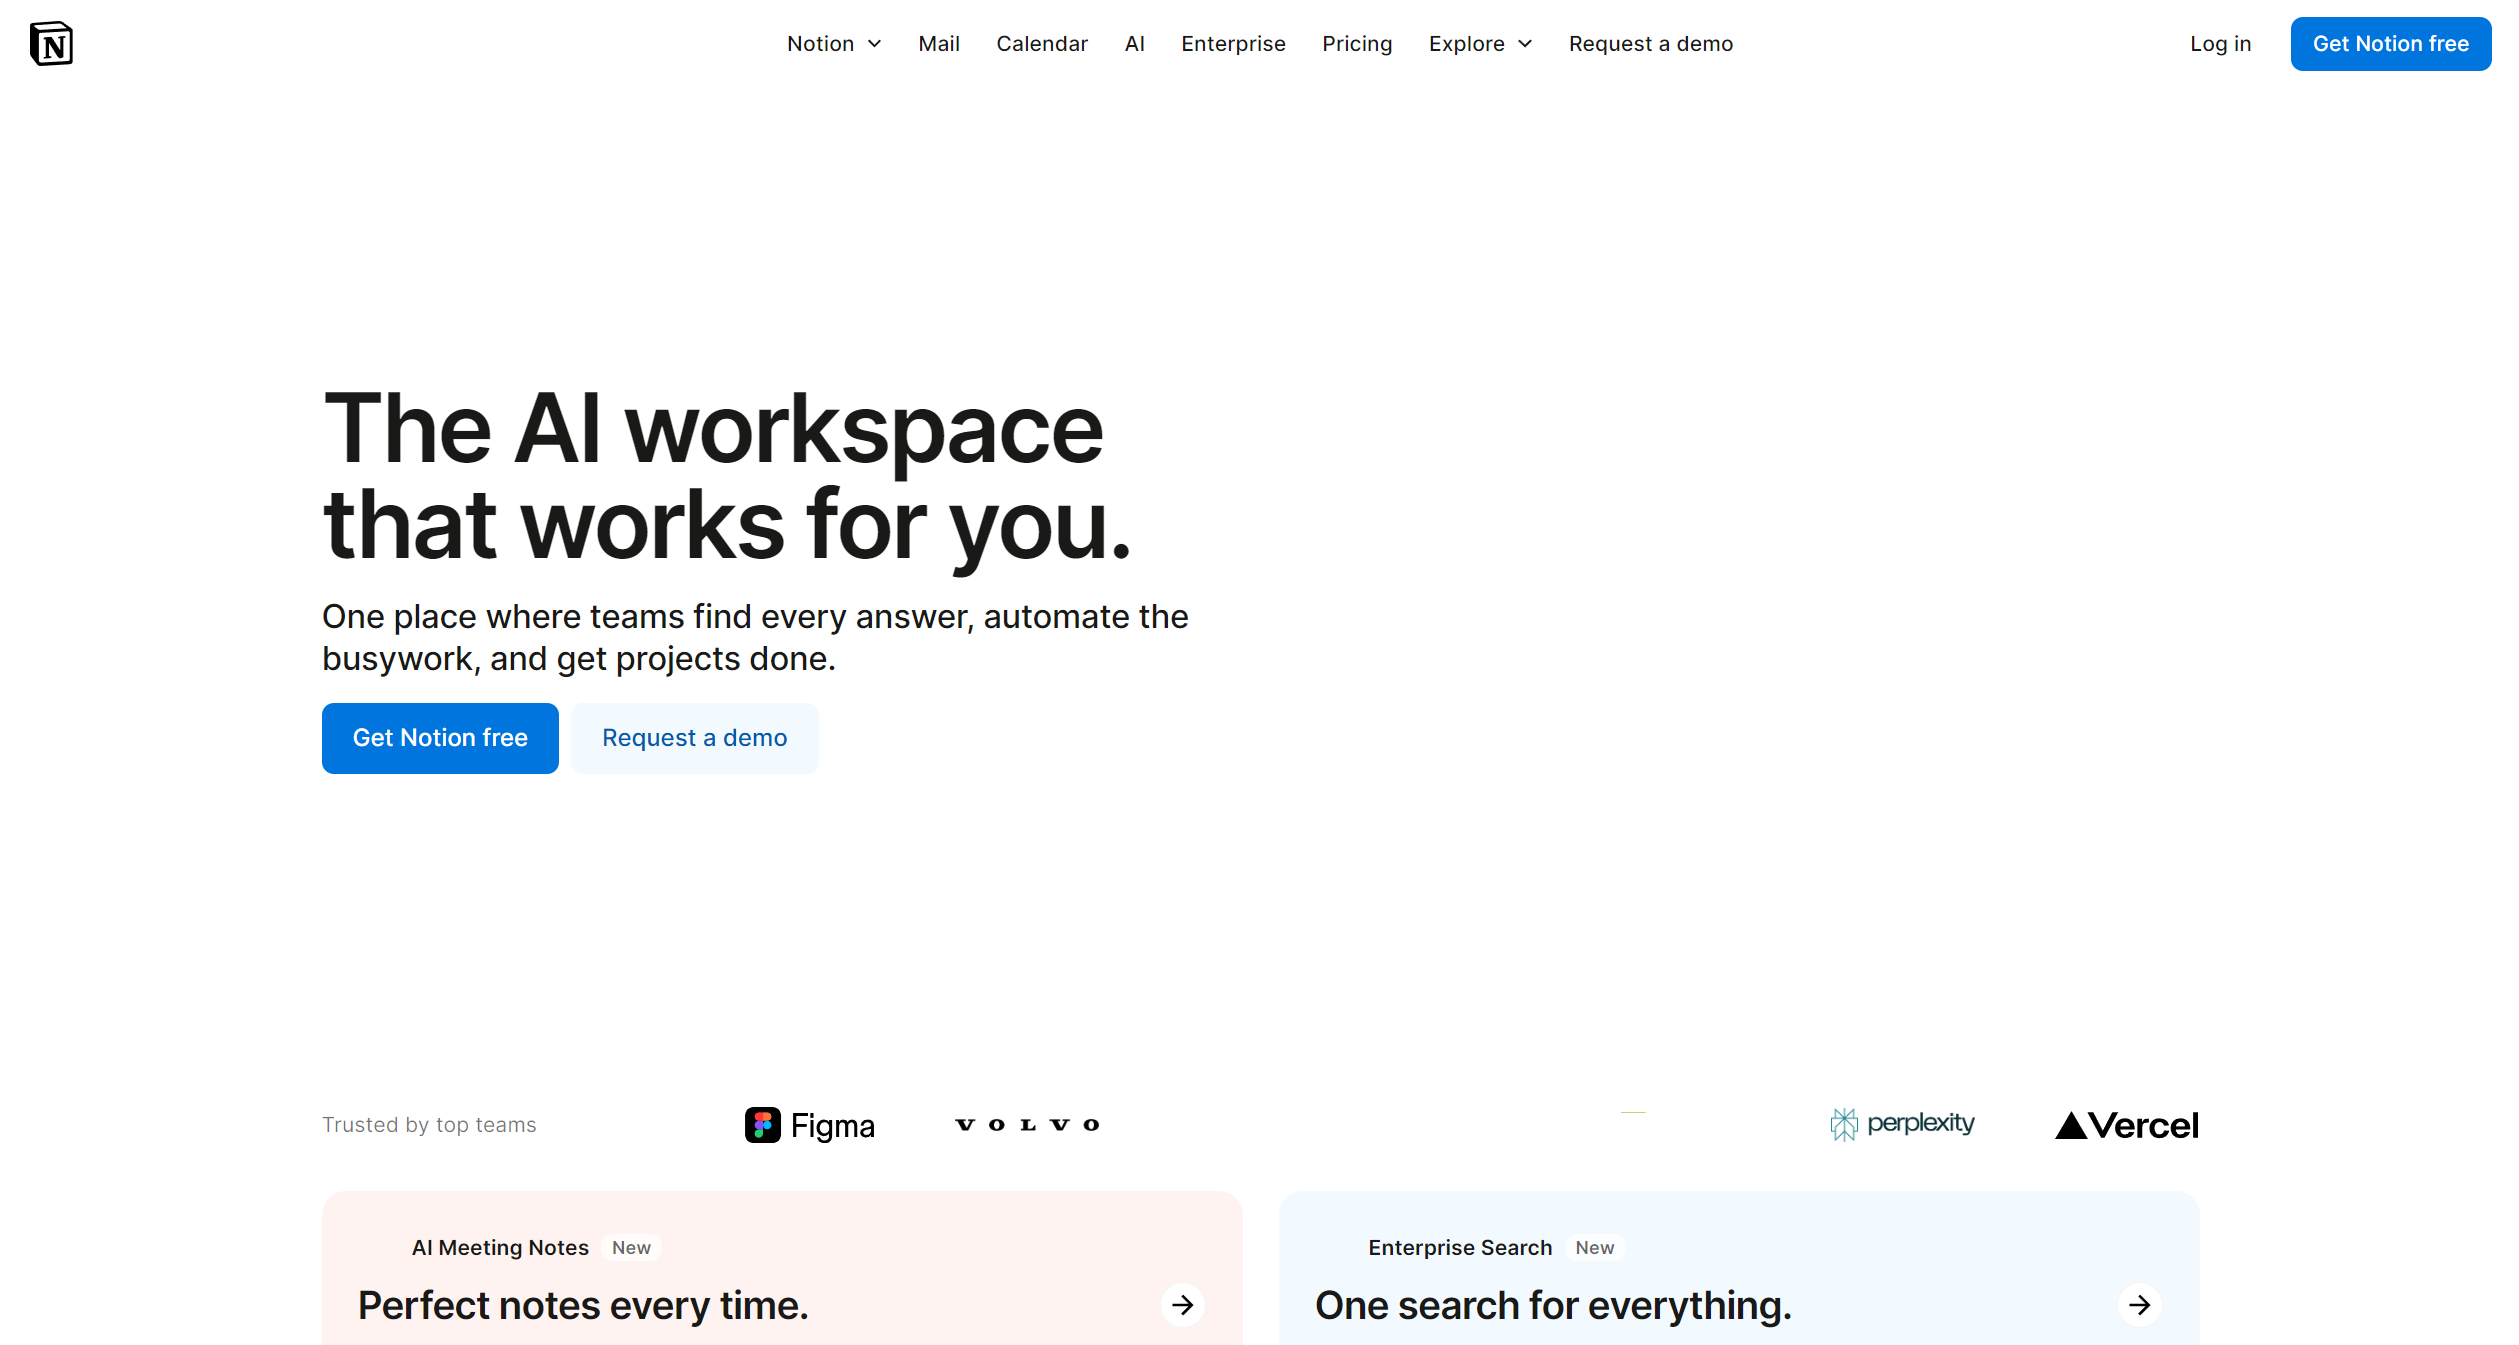
Task: Open Calendar in the navigation bar
Action: click(1042, 44)
